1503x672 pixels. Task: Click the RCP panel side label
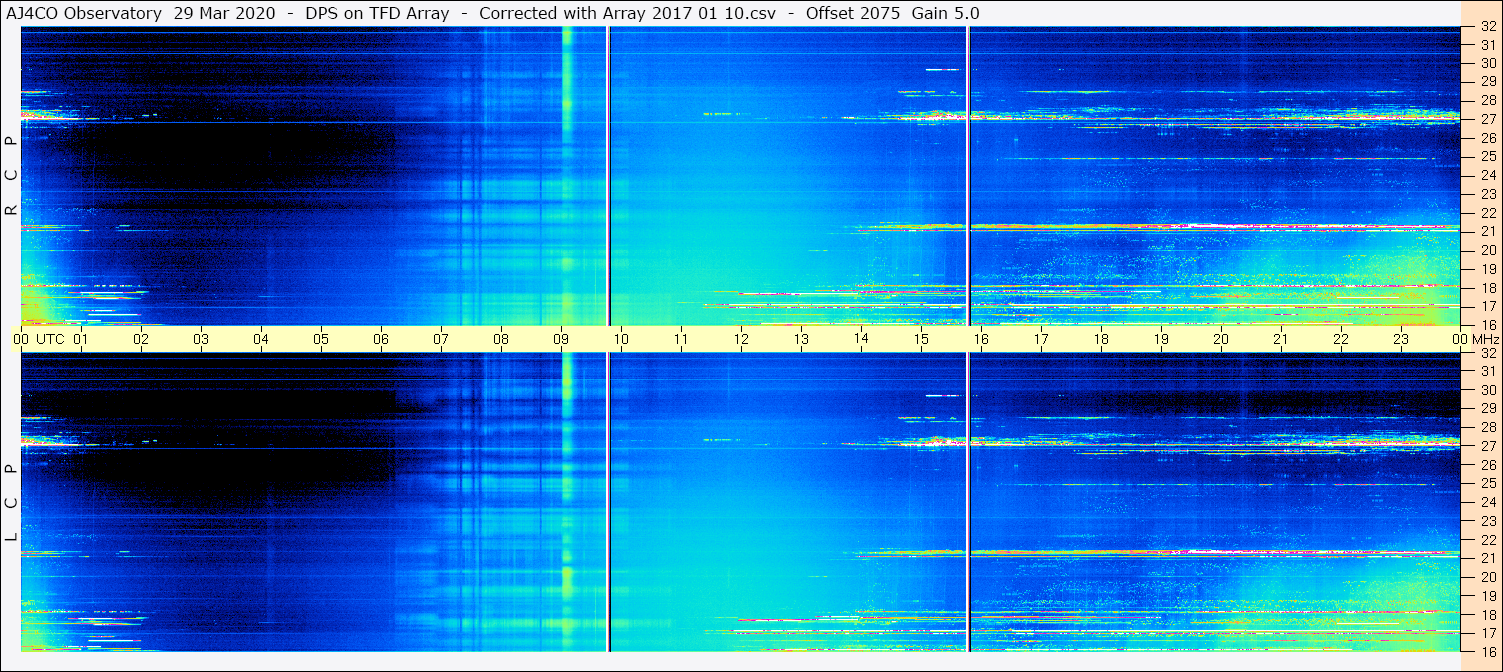coord(11,175)
